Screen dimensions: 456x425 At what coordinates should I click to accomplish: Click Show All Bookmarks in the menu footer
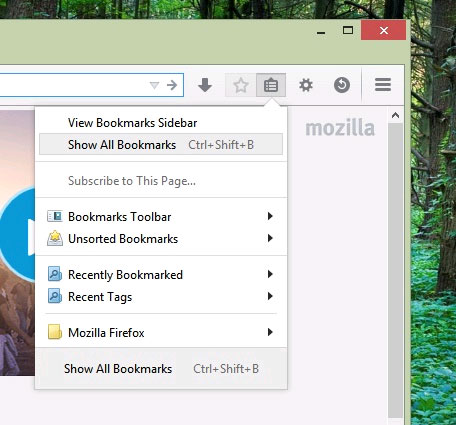[161, 369]
